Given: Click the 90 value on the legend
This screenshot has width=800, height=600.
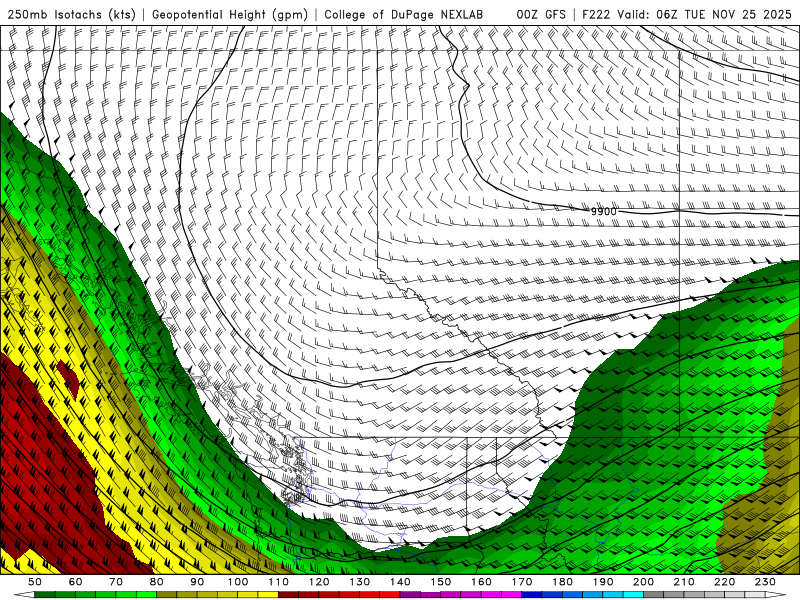Looking at the screenshot, I should pyautogui.click(x=197, y=582).
